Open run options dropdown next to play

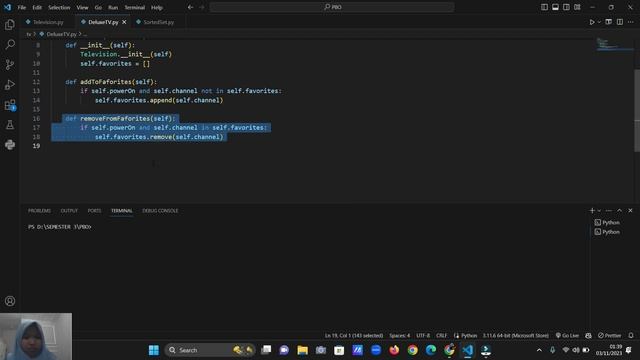click(599, 22)
